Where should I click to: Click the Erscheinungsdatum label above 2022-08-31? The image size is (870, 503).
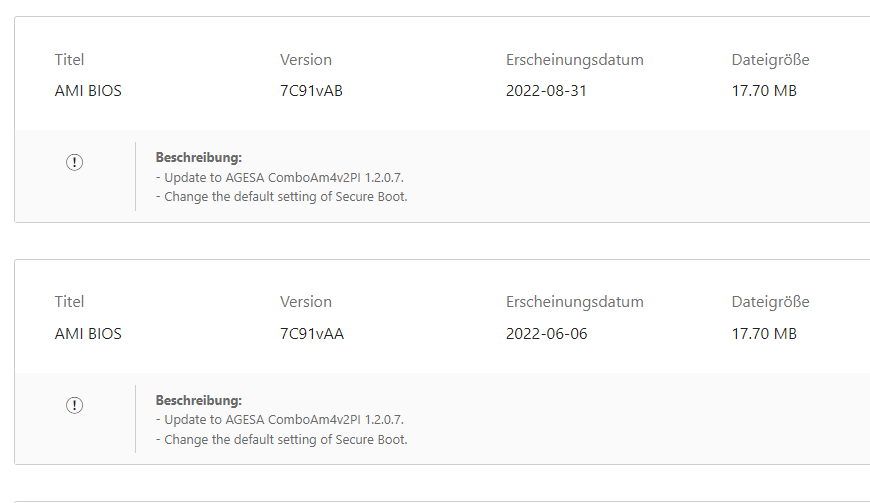click(574, 60)
